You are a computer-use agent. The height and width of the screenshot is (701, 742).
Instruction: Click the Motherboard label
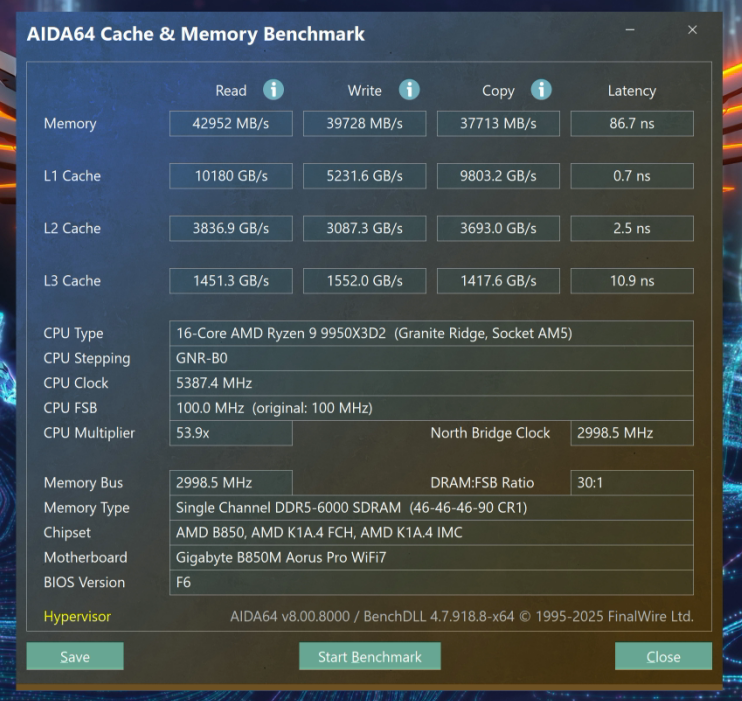(x=85, y=558)
